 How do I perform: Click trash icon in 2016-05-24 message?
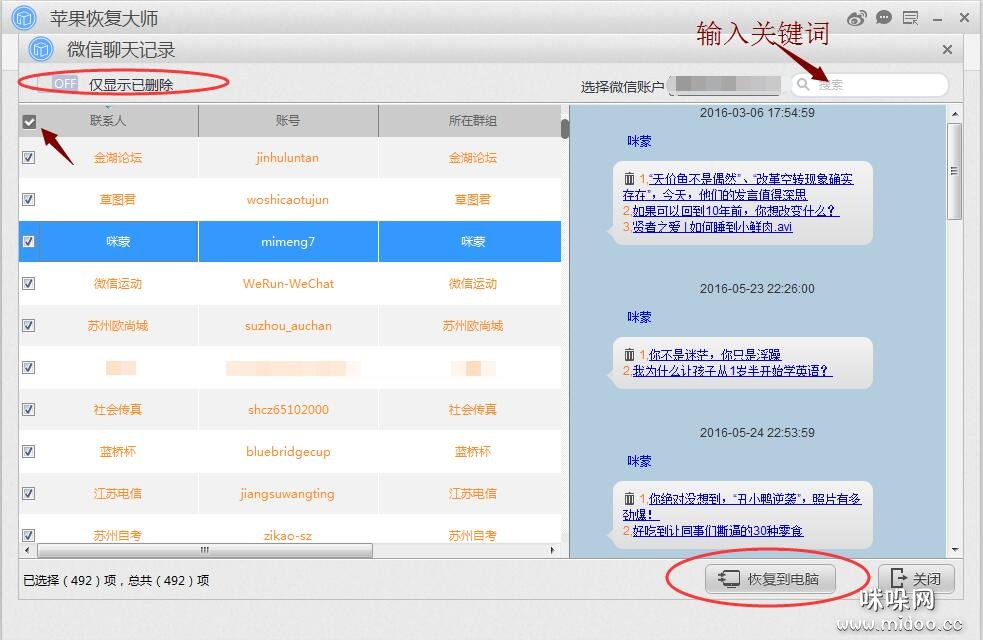(x=629, y=499)
